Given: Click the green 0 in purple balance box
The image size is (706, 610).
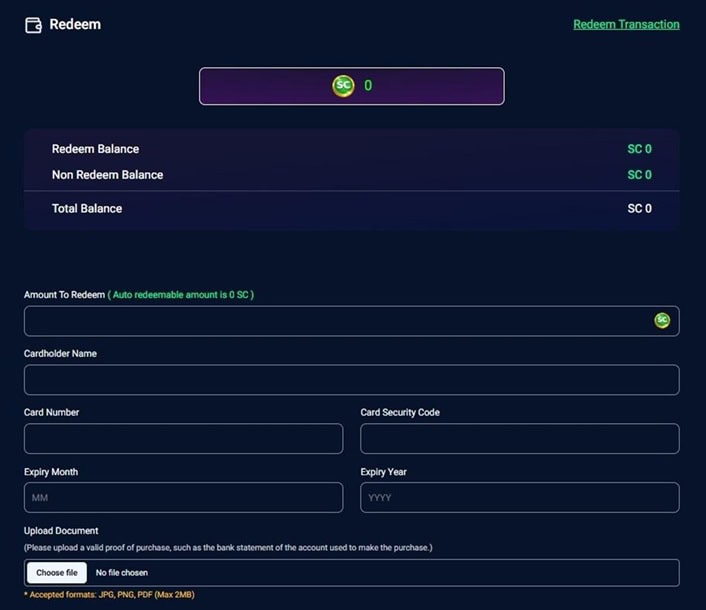Looking at the screenshot, I should click(368, 86).
